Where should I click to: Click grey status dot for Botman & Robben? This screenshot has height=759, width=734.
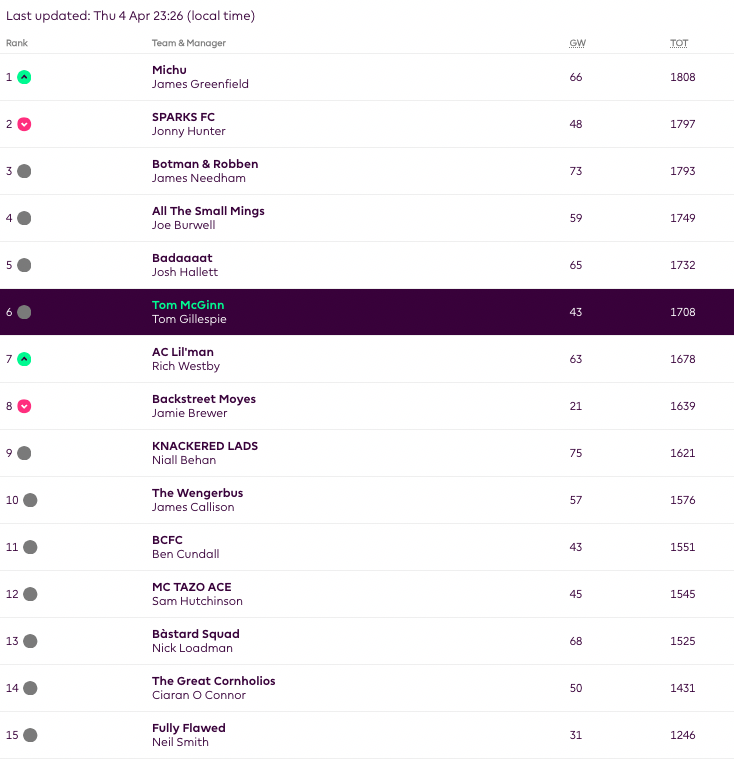coord(24,171)
